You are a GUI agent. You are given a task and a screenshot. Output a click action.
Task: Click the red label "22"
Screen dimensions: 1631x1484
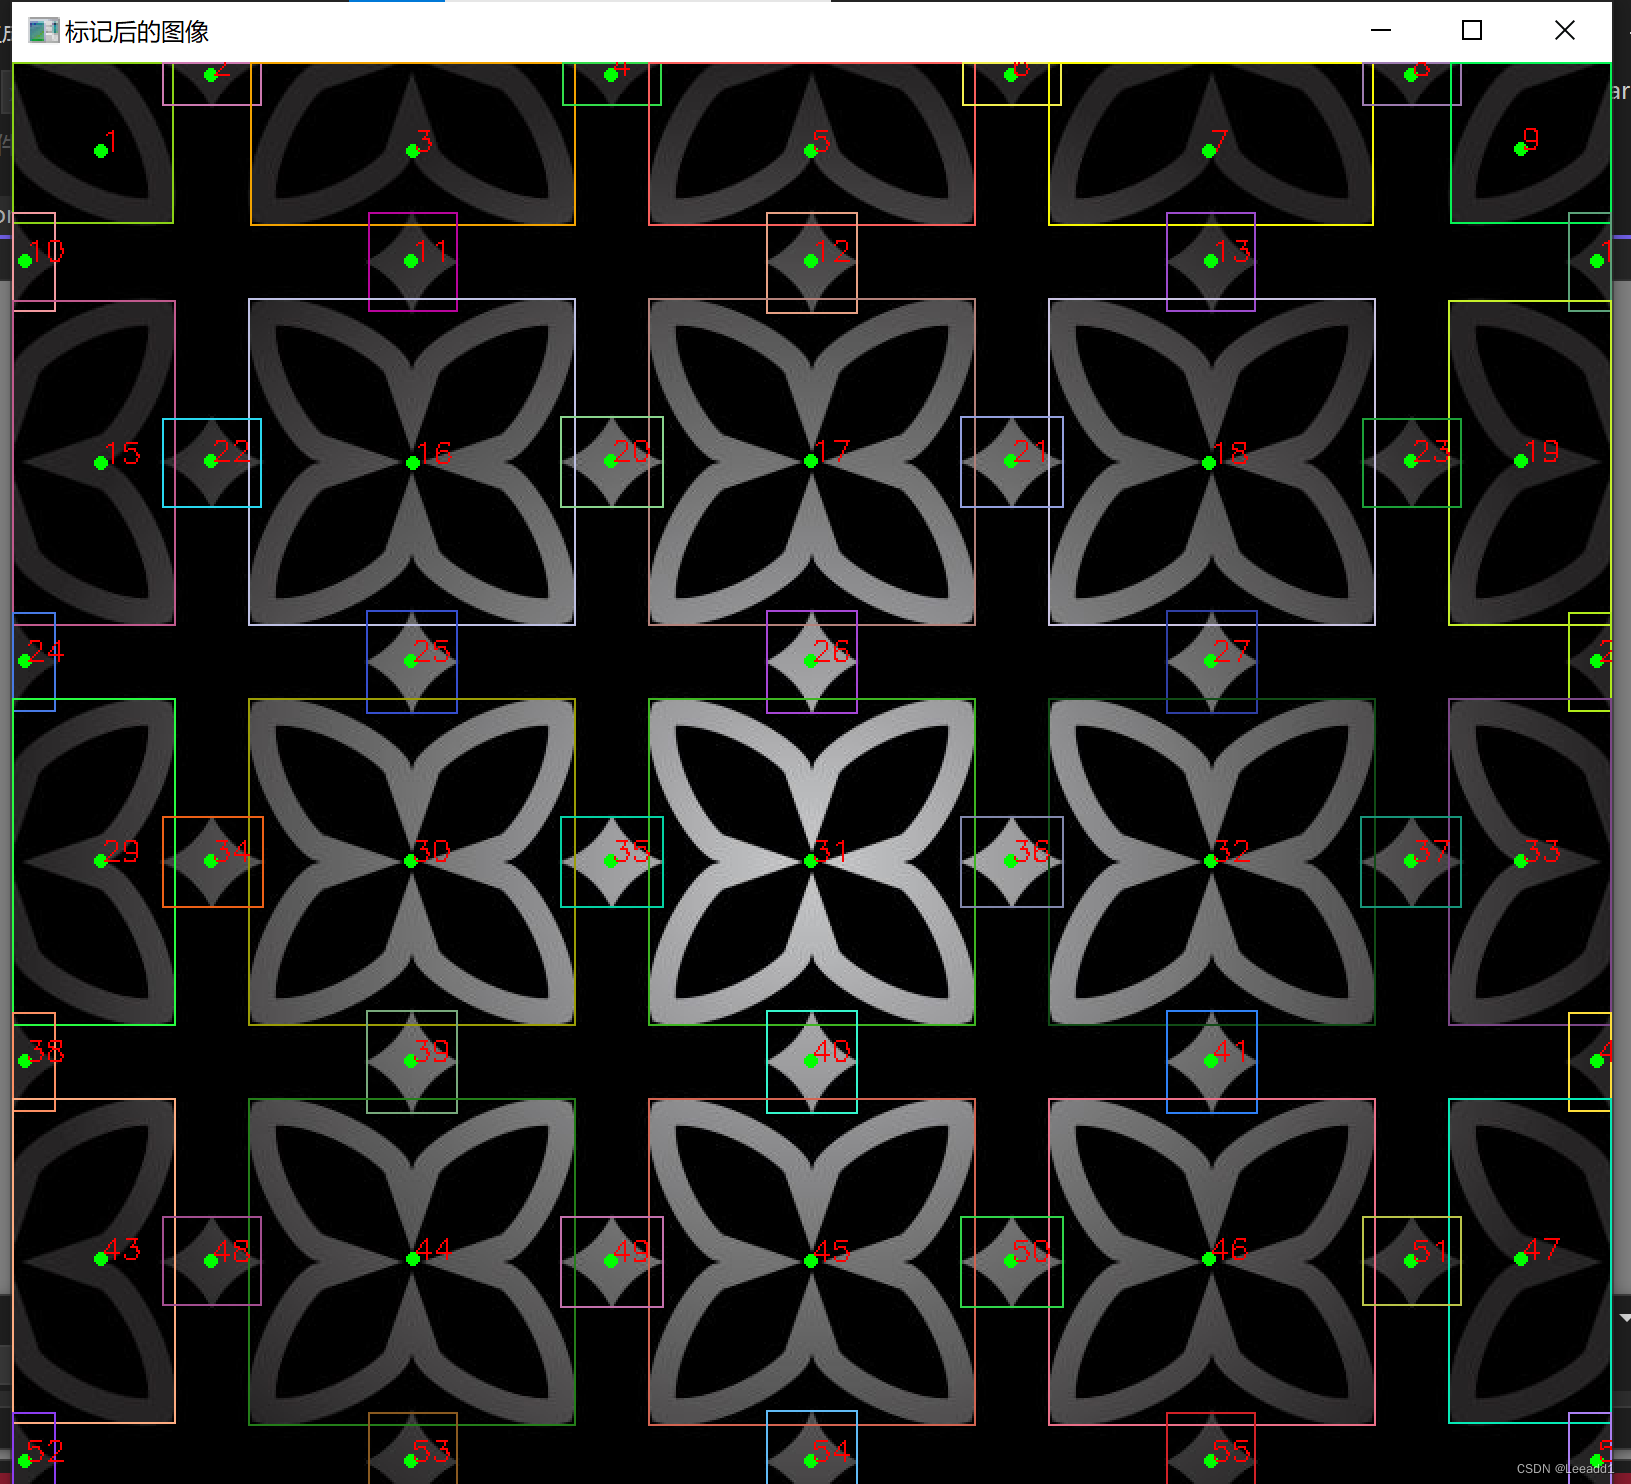(232, 451)
